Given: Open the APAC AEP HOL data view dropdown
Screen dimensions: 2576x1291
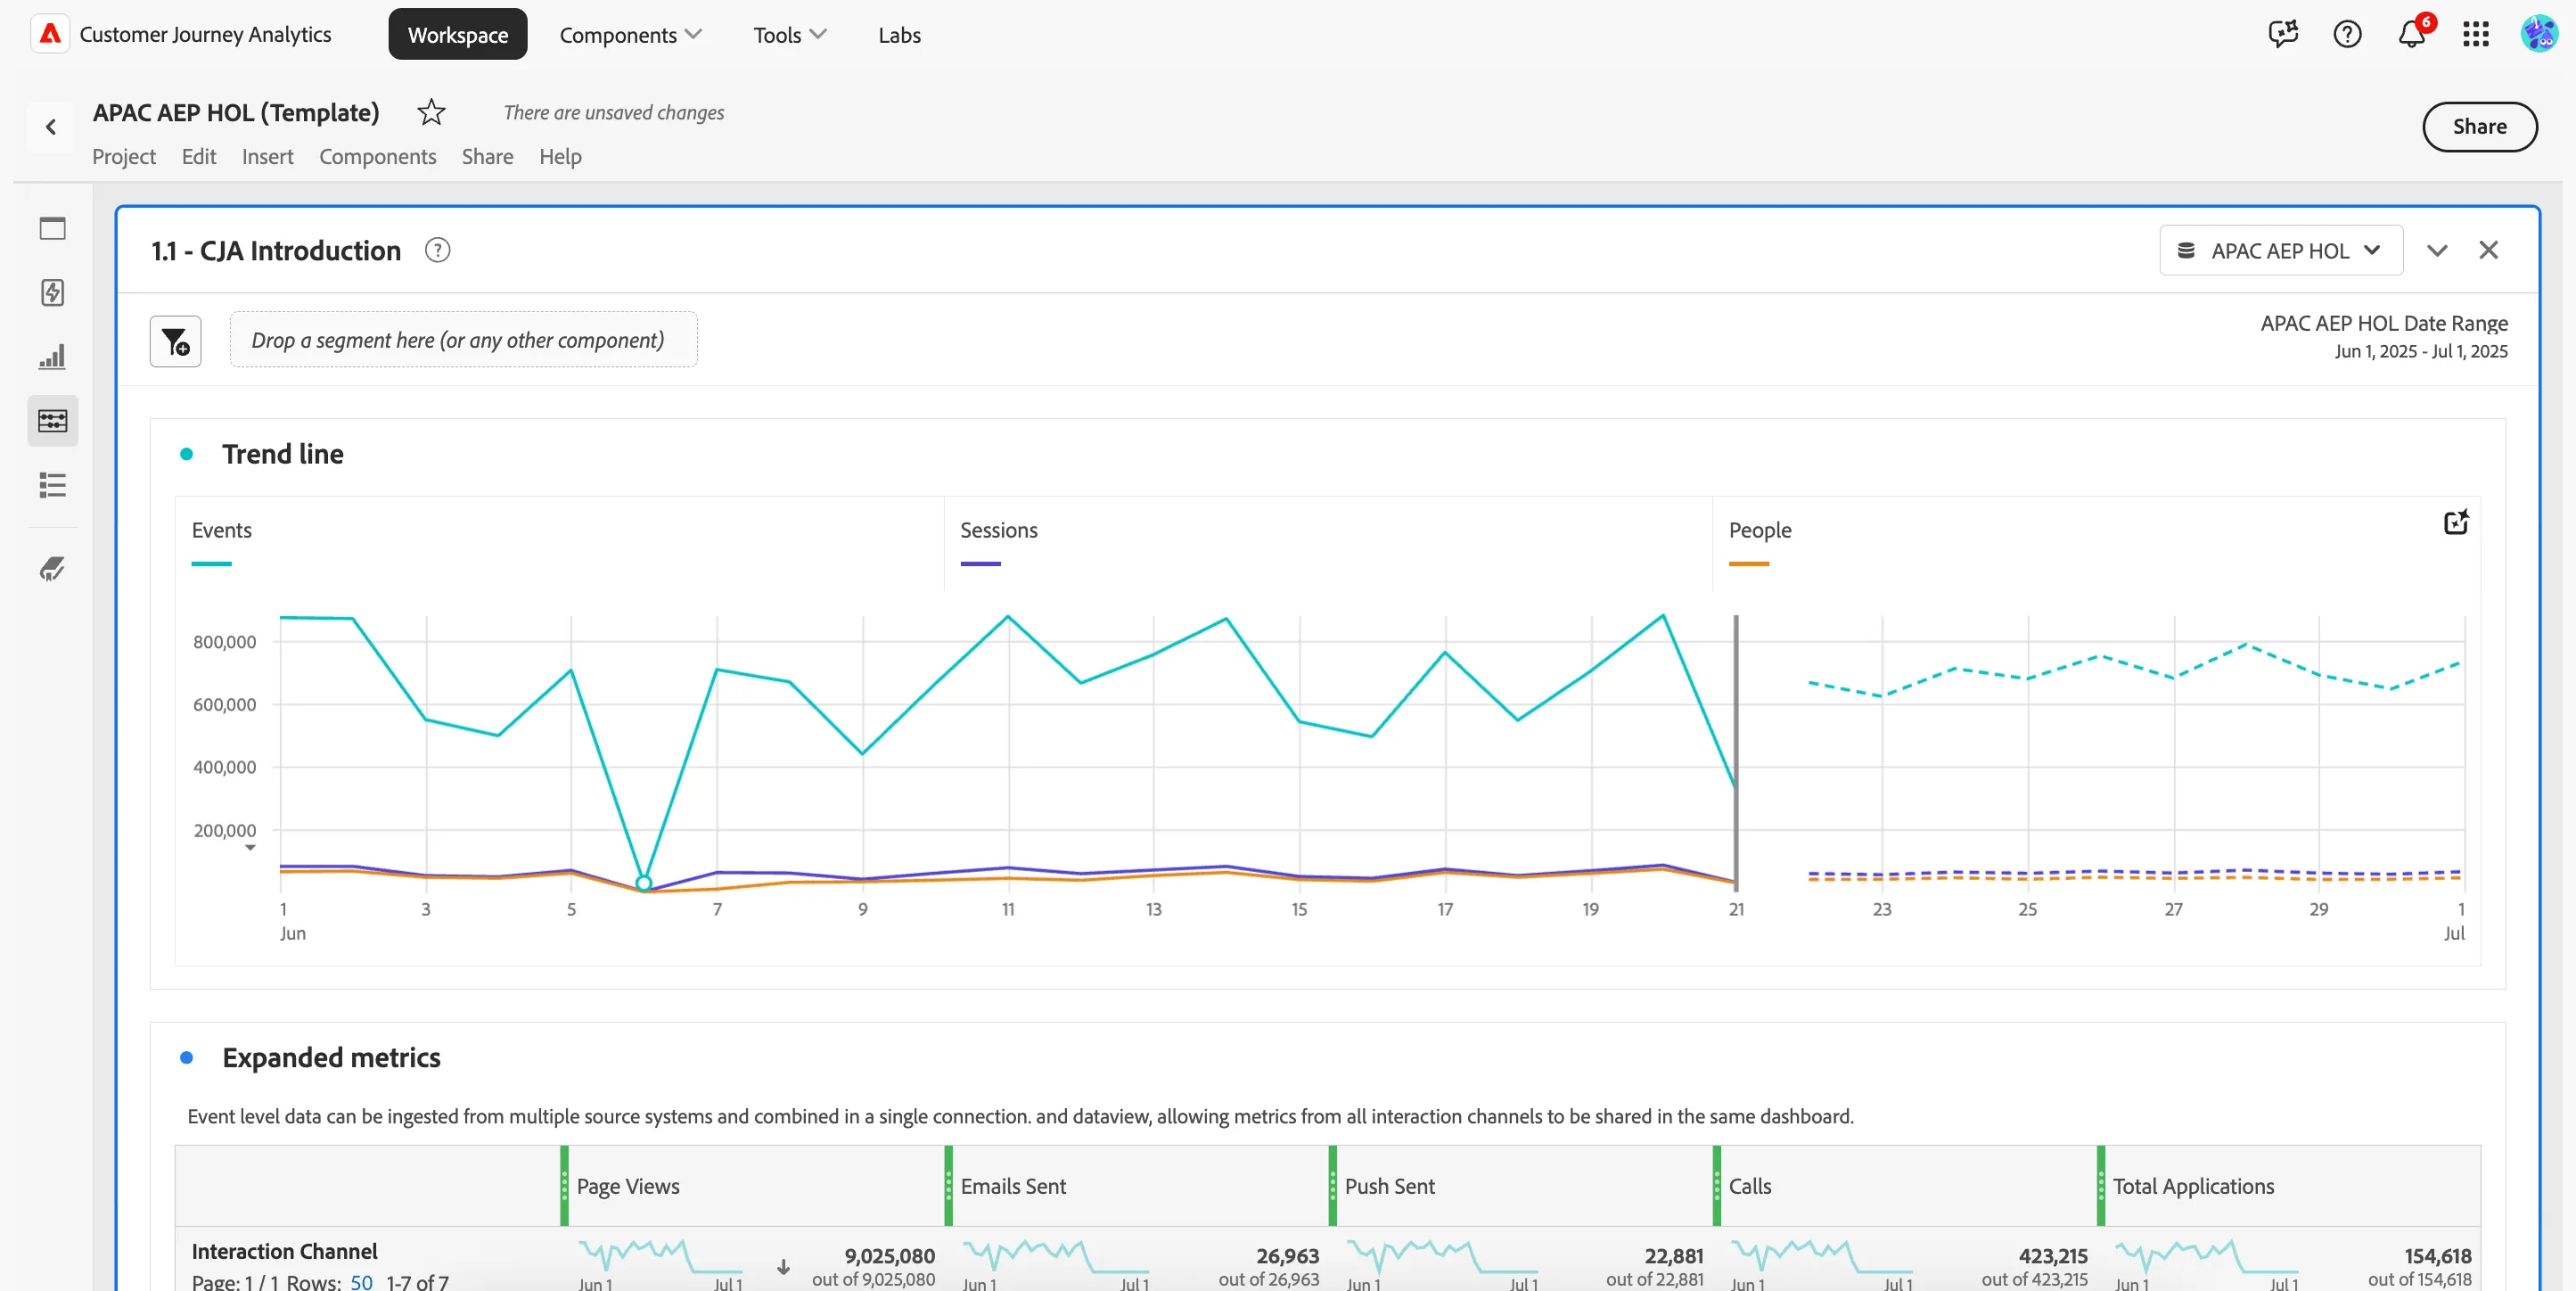Looking at the screenshot, I should point(2280,250).
